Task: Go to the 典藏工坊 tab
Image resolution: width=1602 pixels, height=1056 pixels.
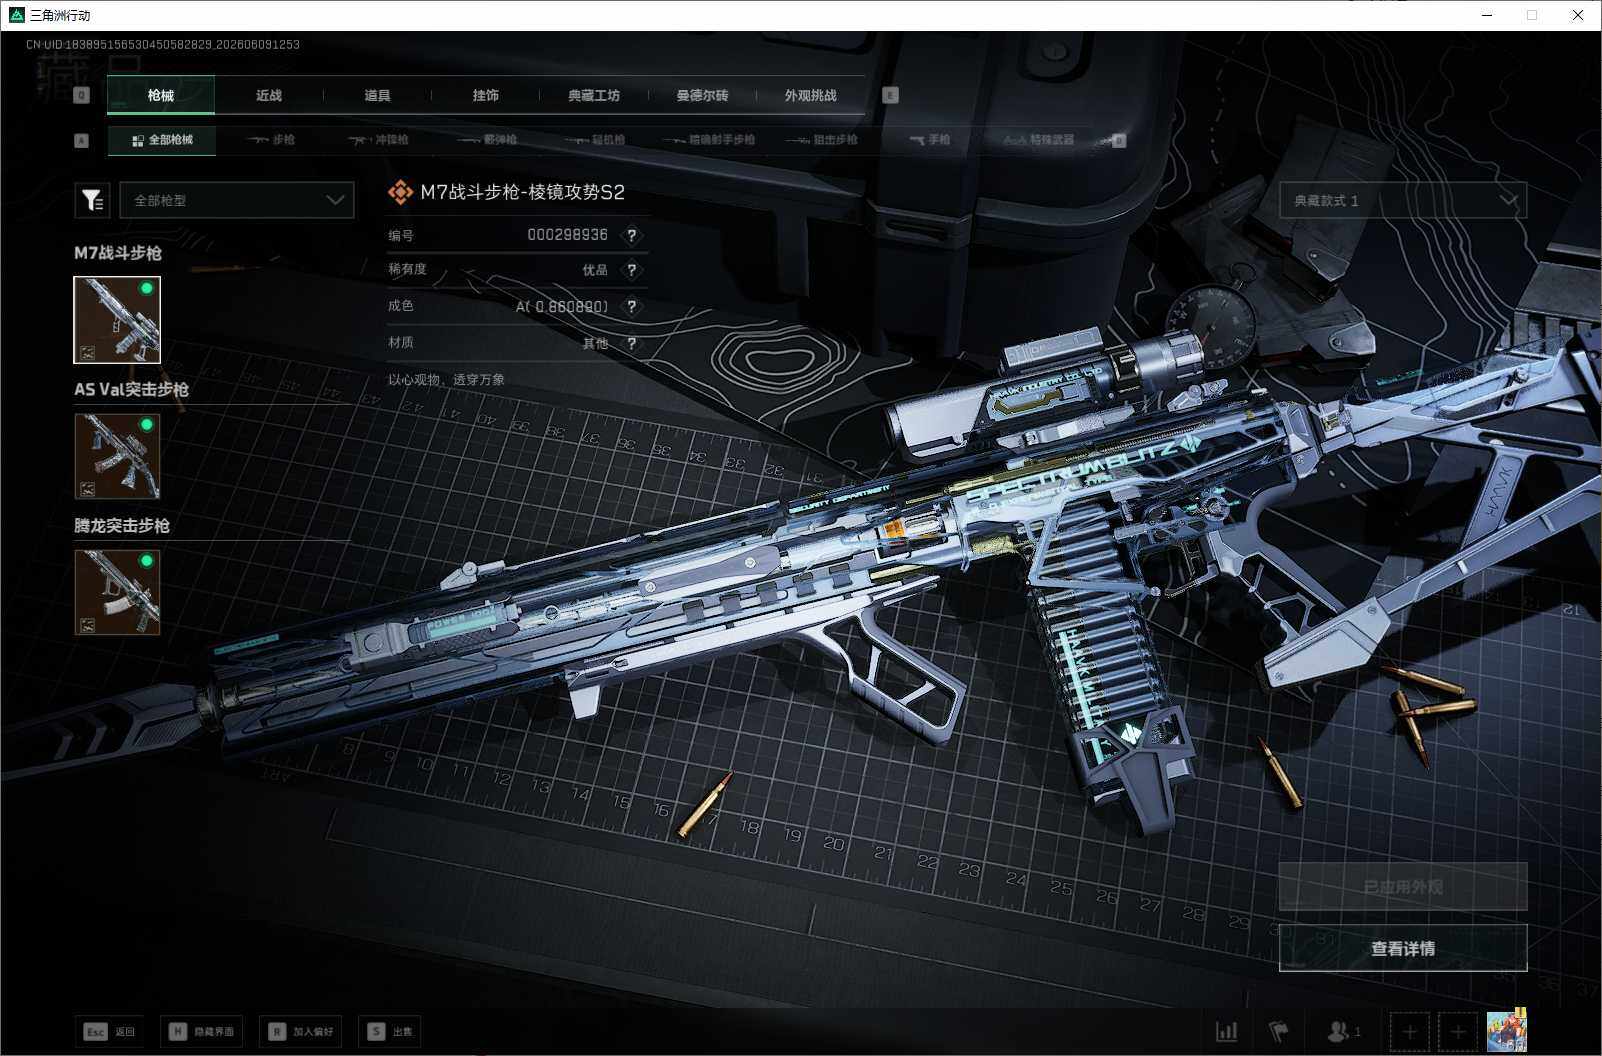Action: pyautogui.click(x=594, y=95)
